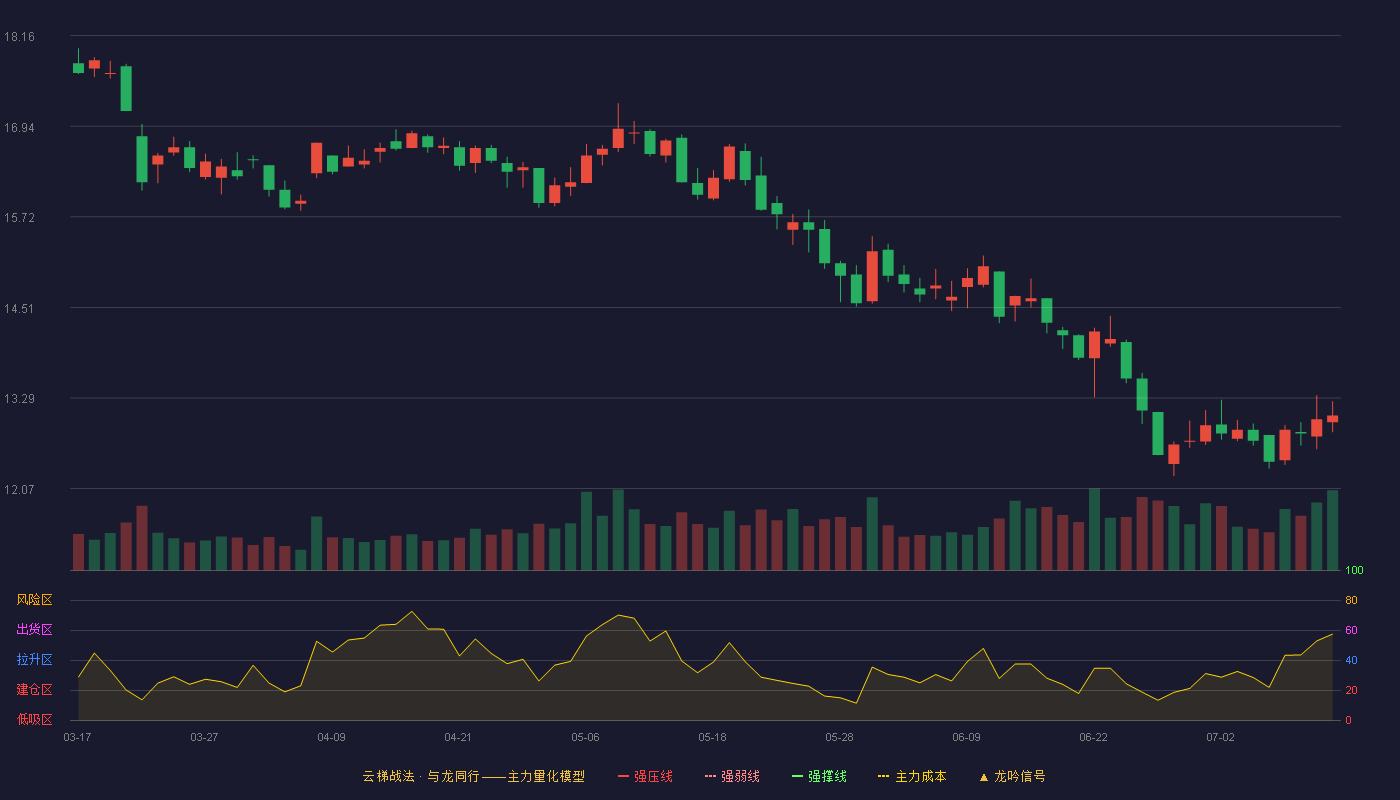Click the green 100 indicator scale label
This screenshot has height=800, width=1400.
[x=1354, y=571]
